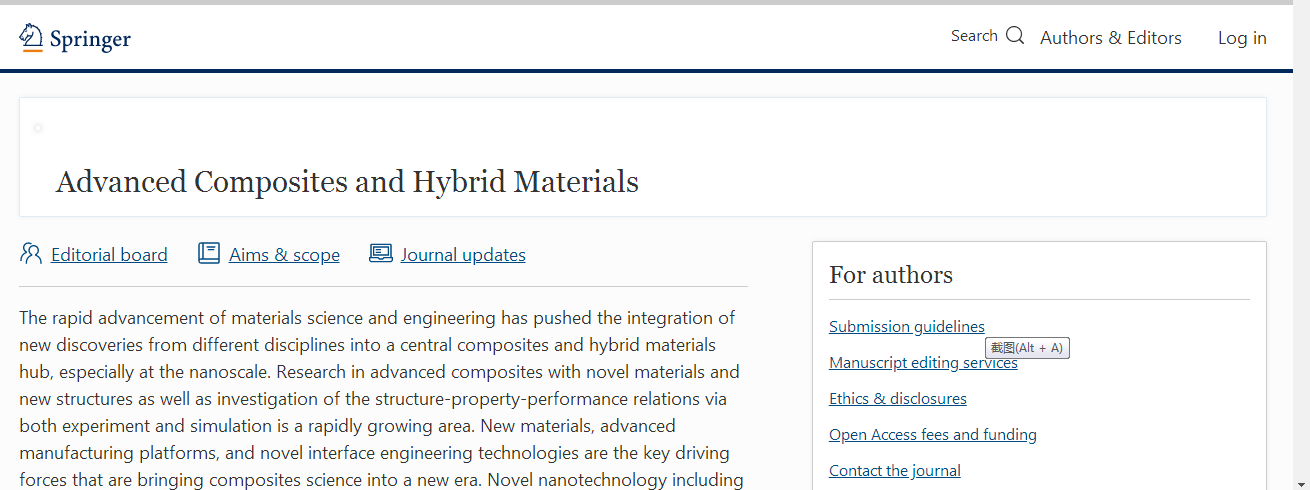
Task: Click the Aims & scope book icon
Action: click(x=209, y=253)
